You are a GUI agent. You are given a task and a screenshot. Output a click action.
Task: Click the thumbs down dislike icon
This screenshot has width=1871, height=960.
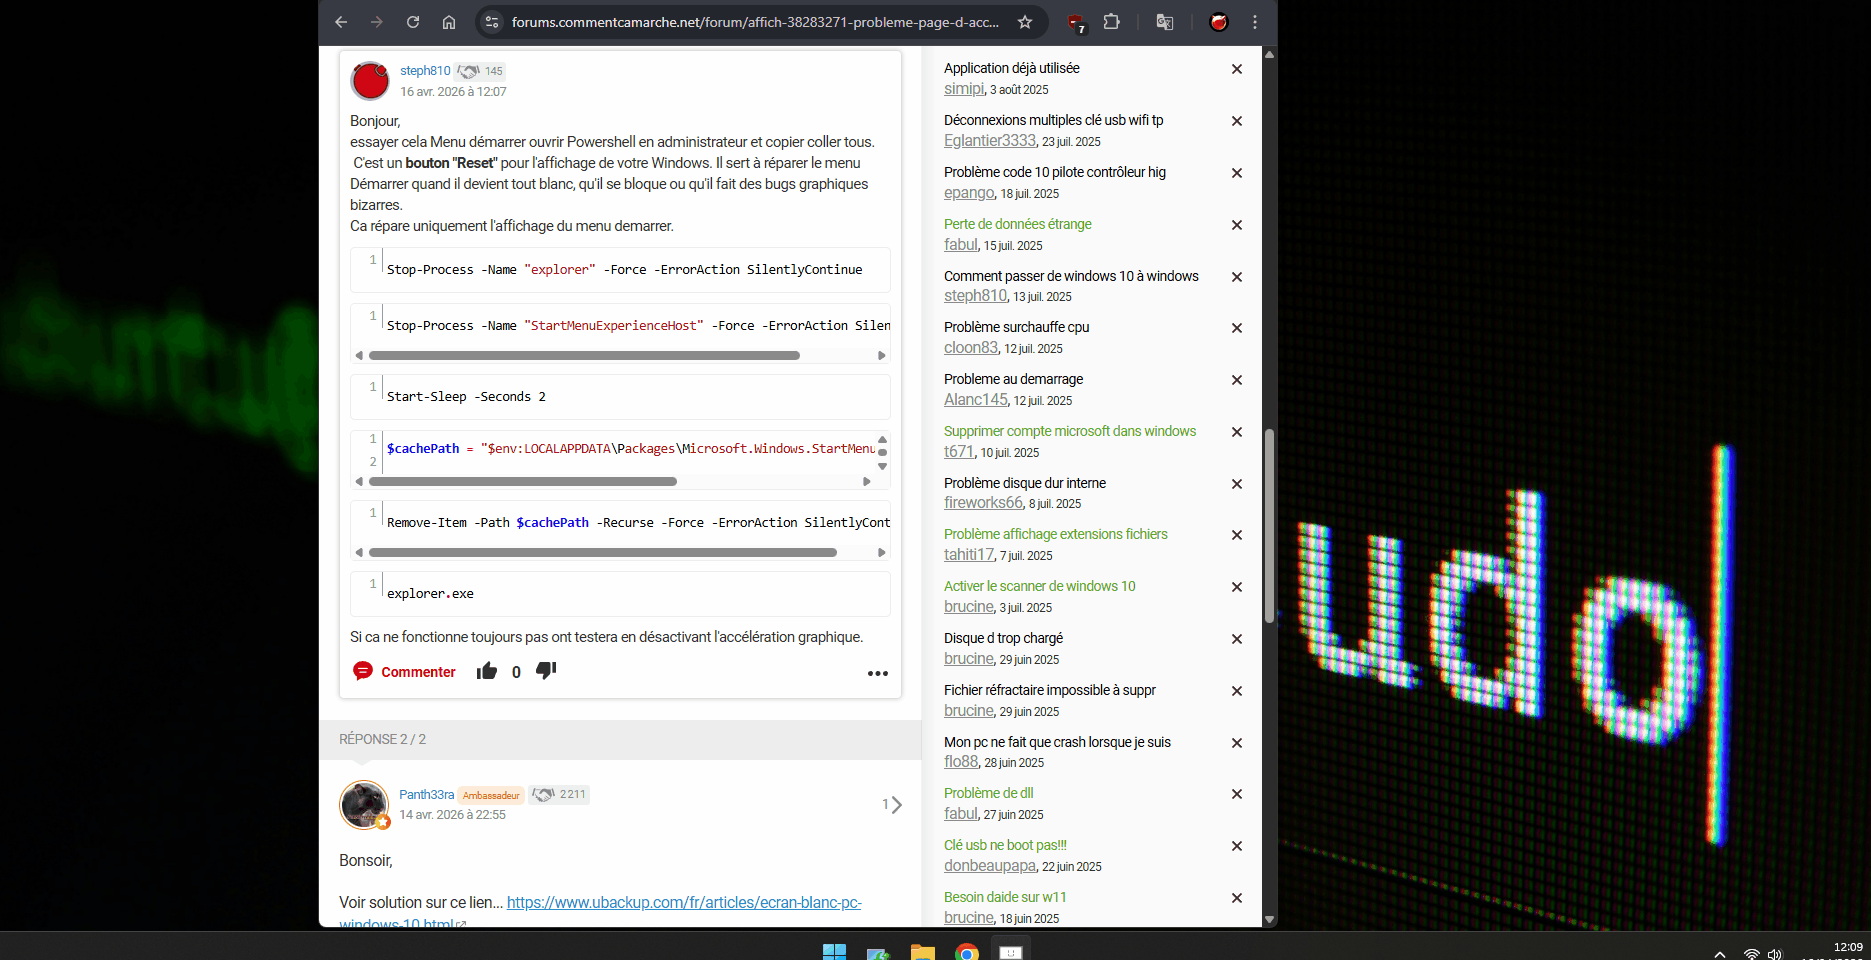(546, 671)
